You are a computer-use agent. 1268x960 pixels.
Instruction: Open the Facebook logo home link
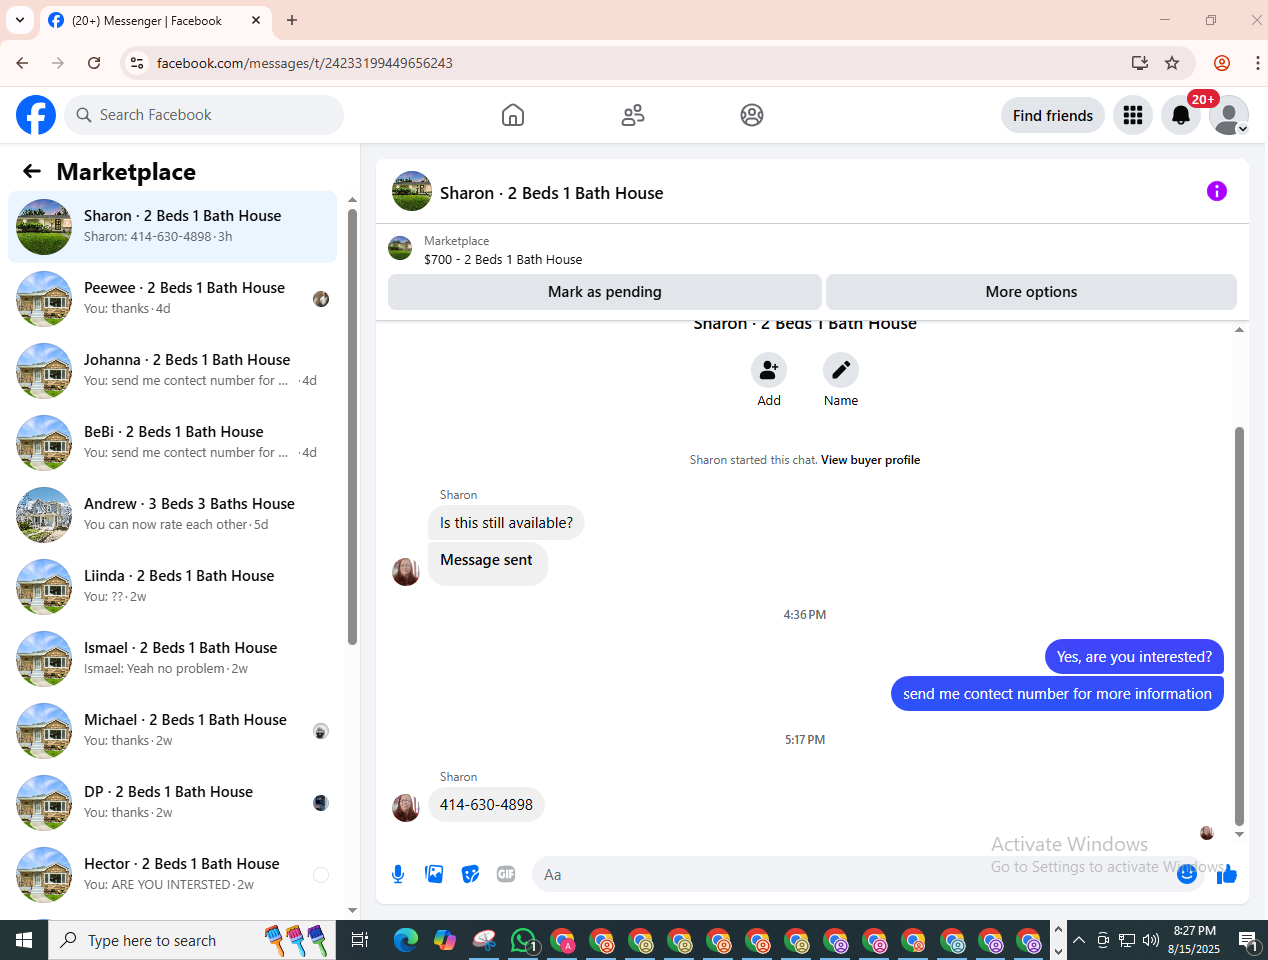coord(36,115)
